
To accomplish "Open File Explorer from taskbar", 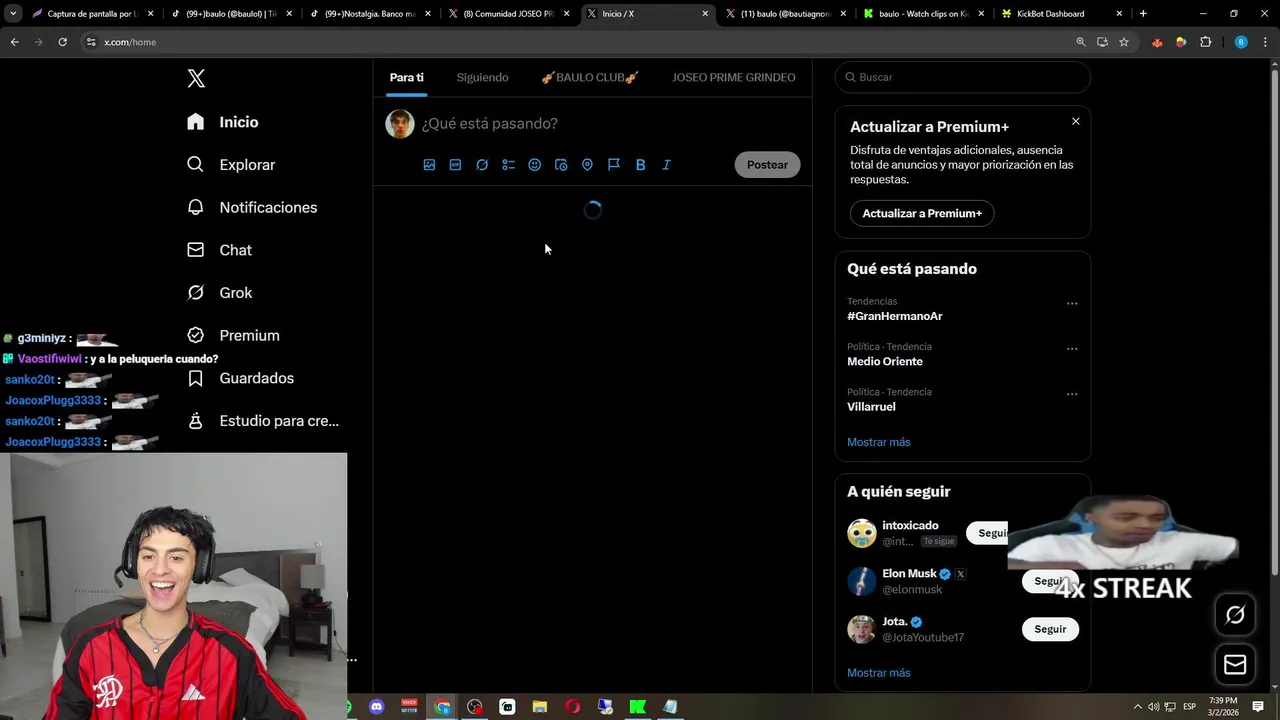I will tap(540, 707).
